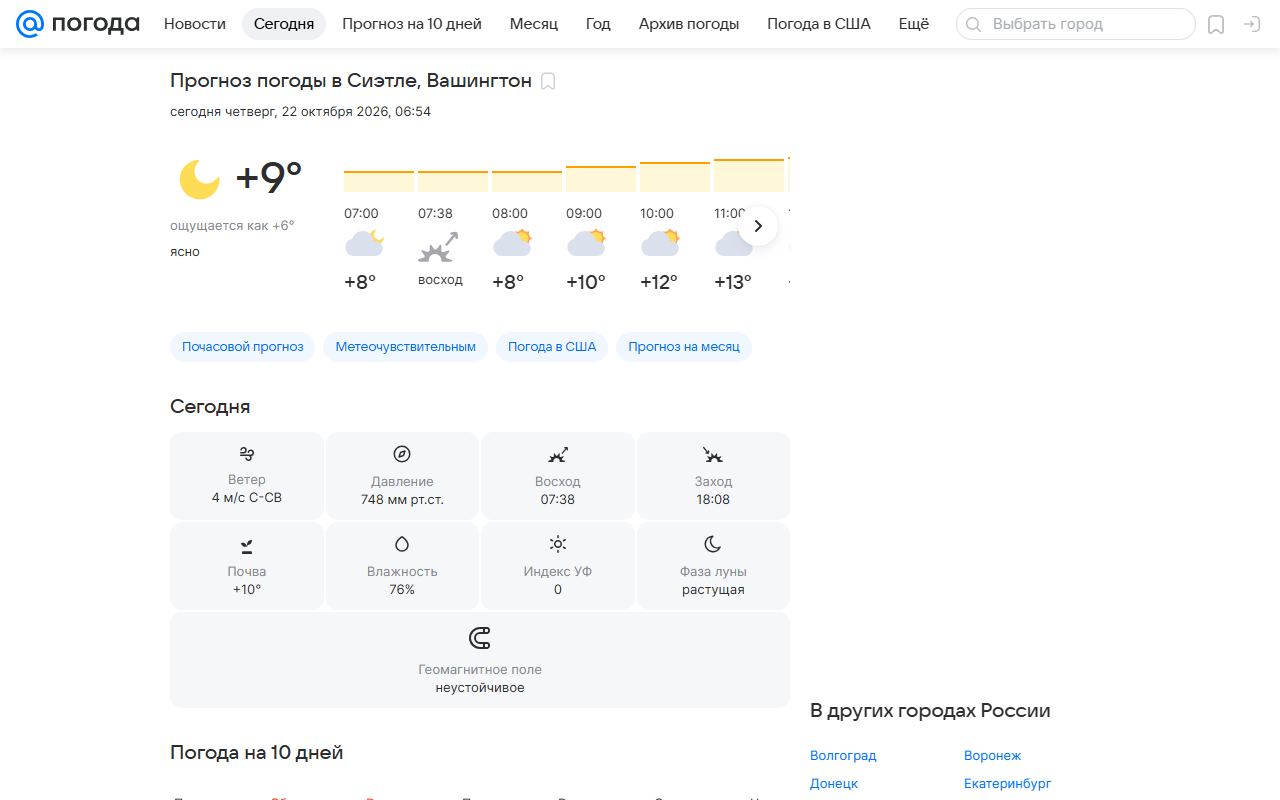Focus the Выбрать город search field
Viewport: 1280px width, 800px height.
[1076, 24]
